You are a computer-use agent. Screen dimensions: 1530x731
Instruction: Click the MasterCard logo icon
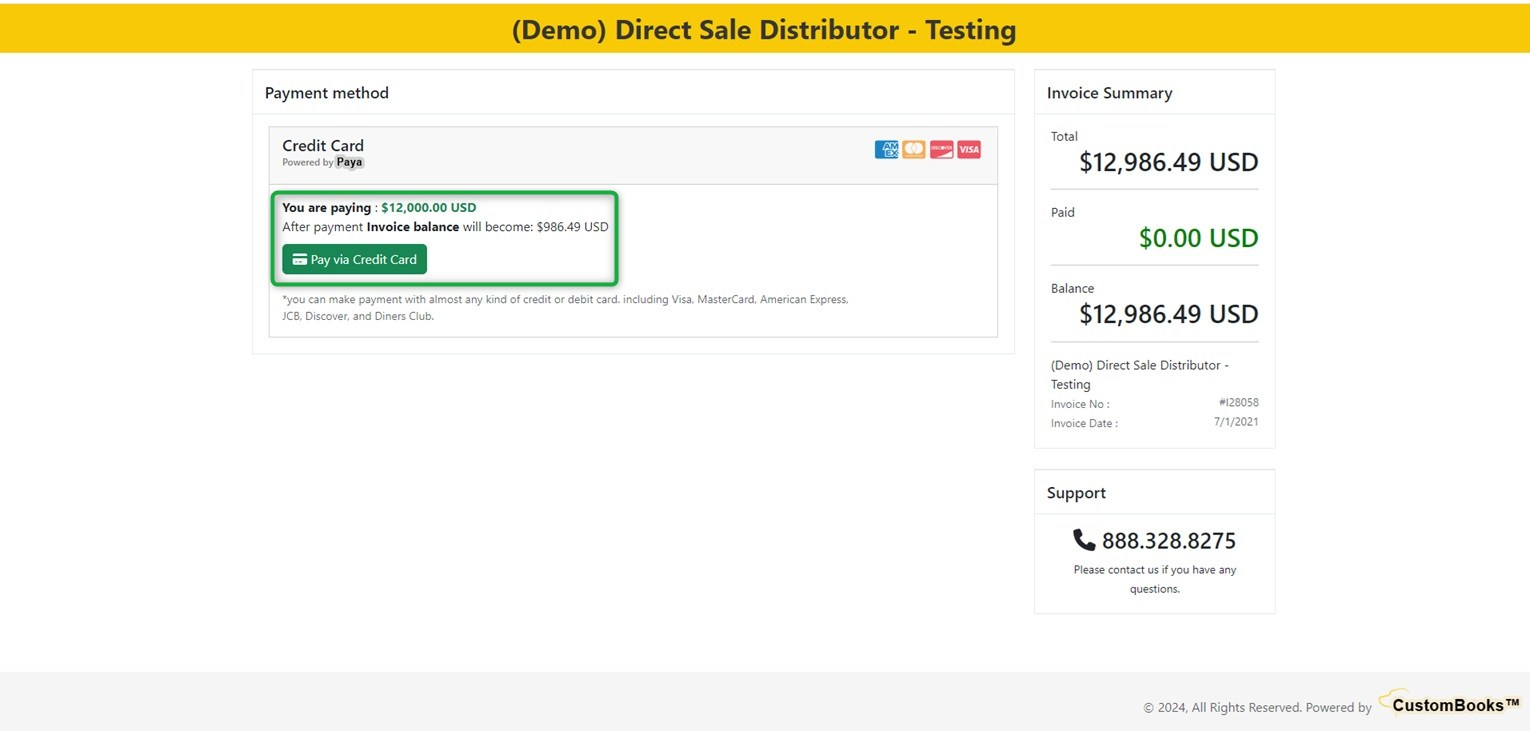(x=913, y=150)
